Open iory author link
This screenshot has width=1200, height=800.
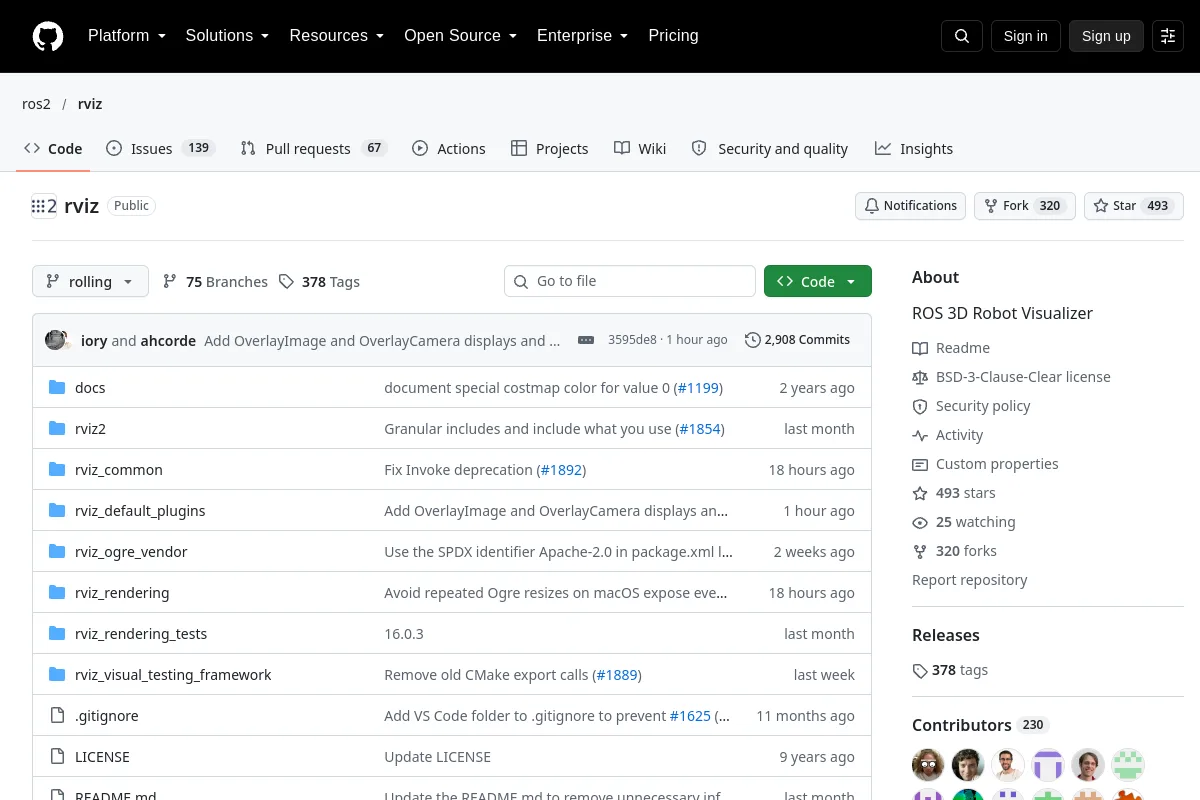tap(94, 340)
